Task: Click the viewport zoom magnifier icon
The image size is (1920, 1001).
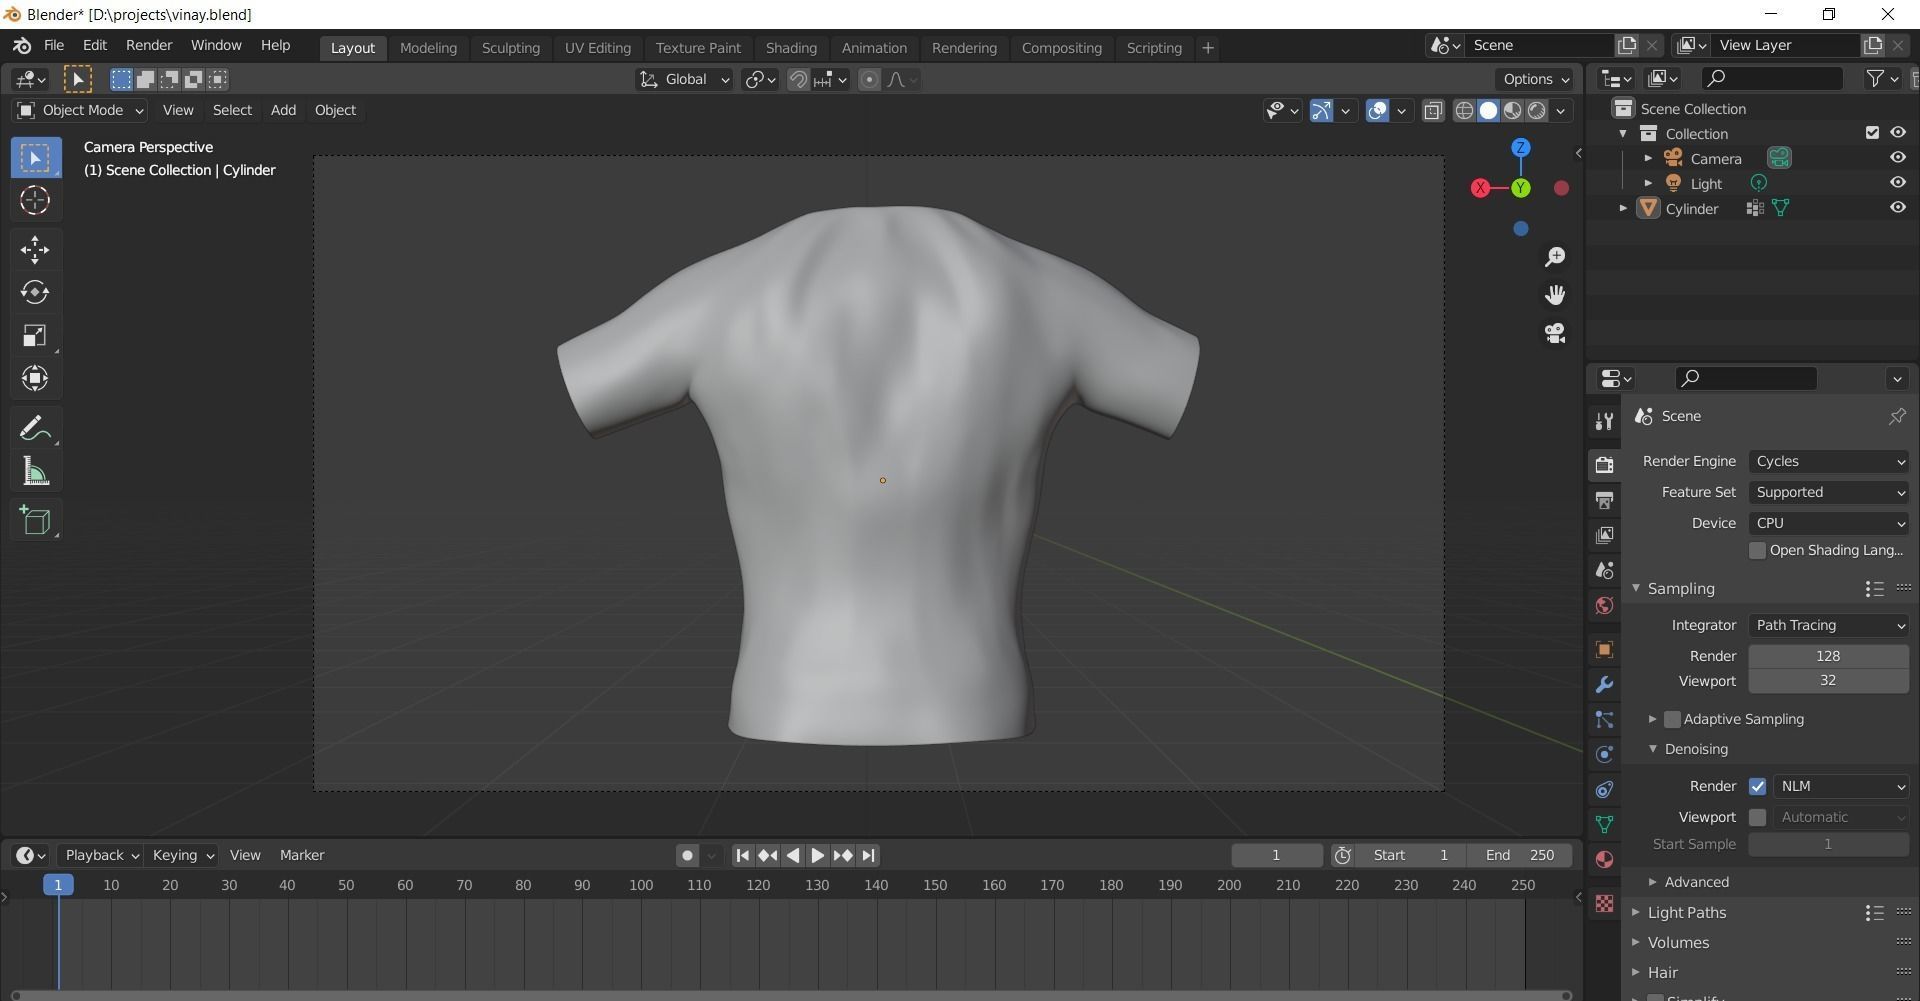Action: pos(1555,257)
